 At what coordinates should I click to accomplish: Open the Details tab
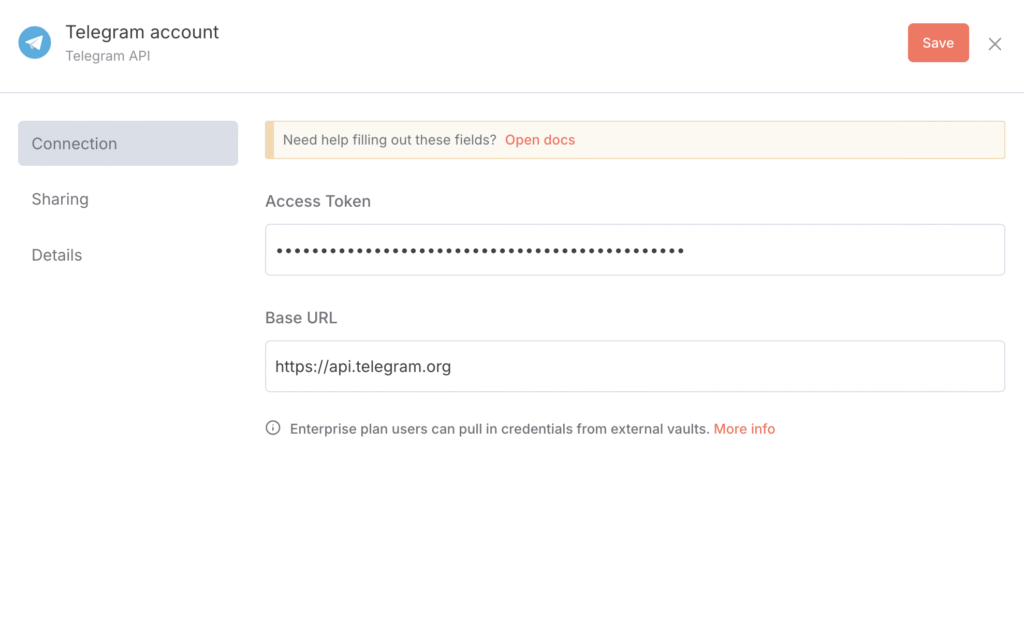tap(56, 255)
